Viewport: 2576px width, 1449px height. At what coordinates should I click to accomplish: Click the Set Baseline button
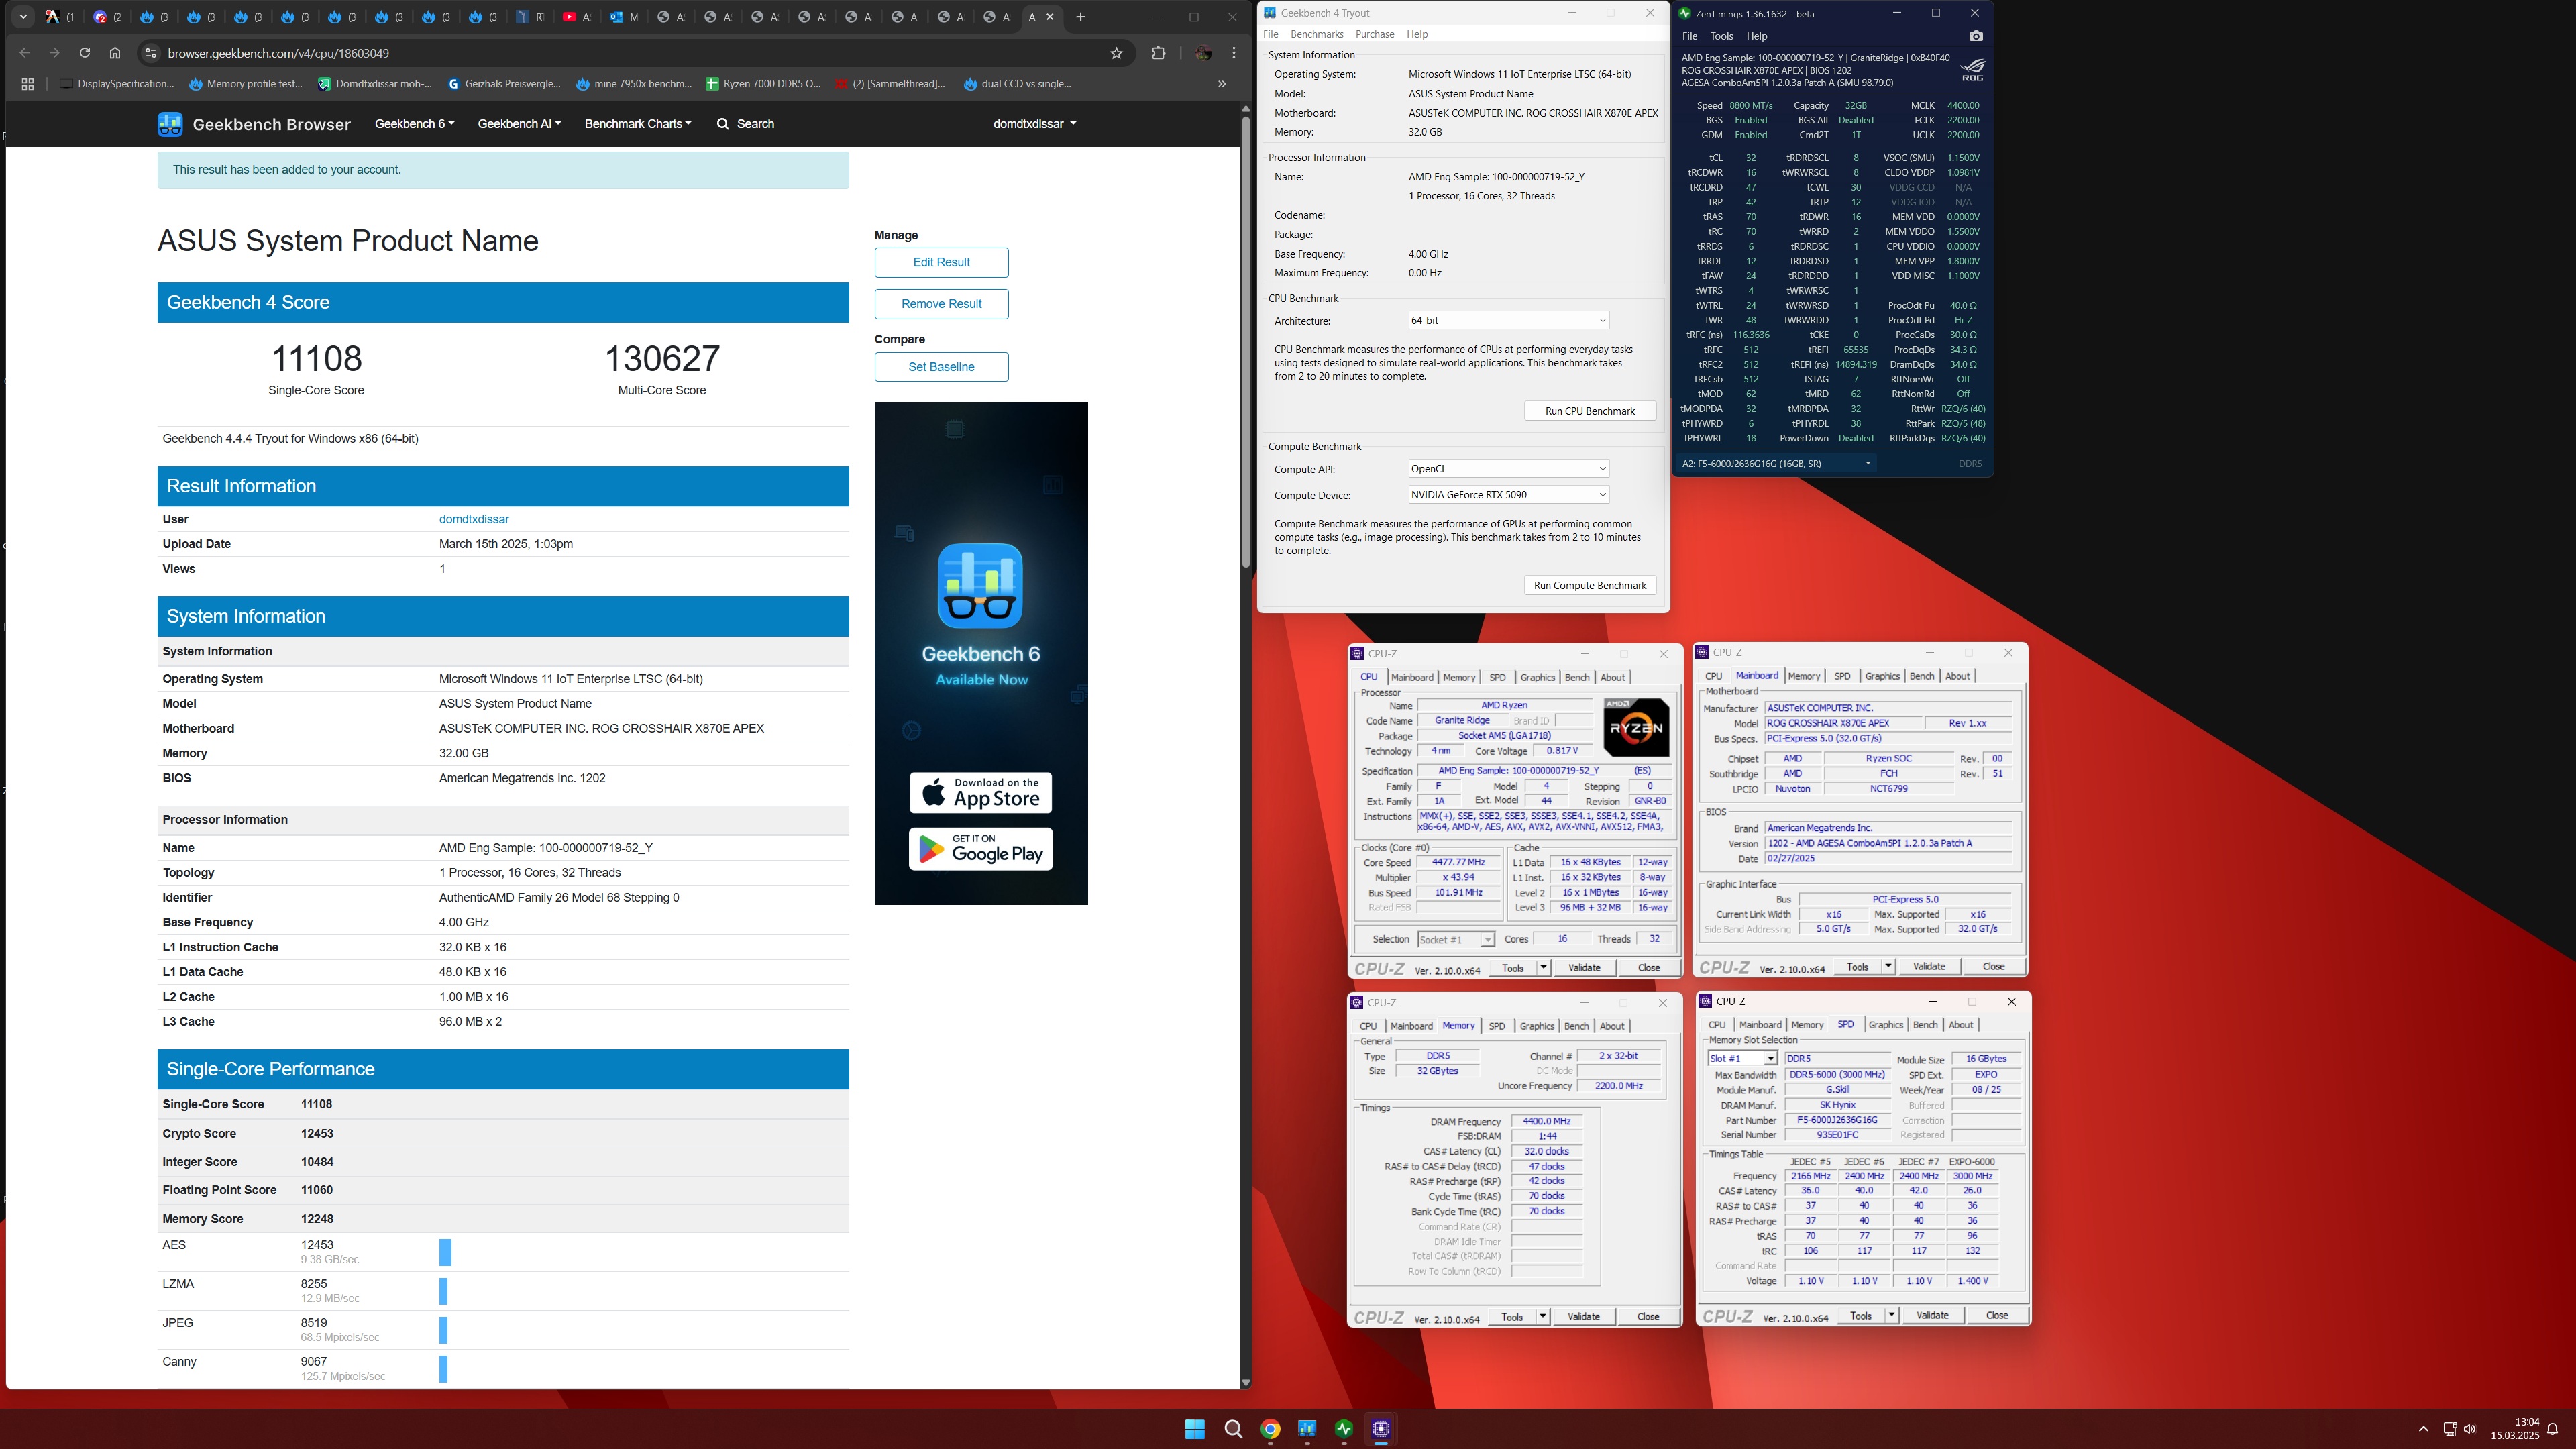941,367
